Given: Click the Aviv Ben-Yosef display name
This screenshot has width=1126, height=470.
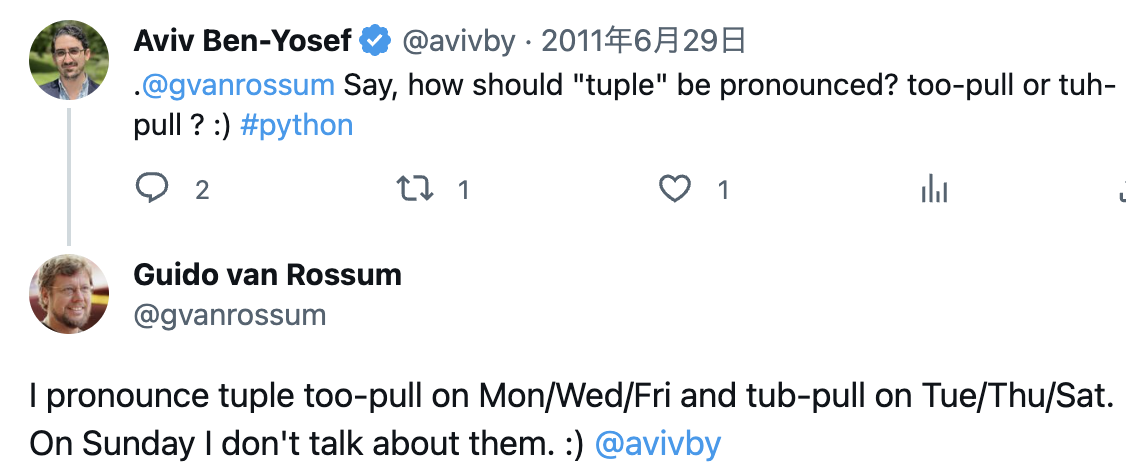Looking at the screenshot, I should (x=243, y=41).
